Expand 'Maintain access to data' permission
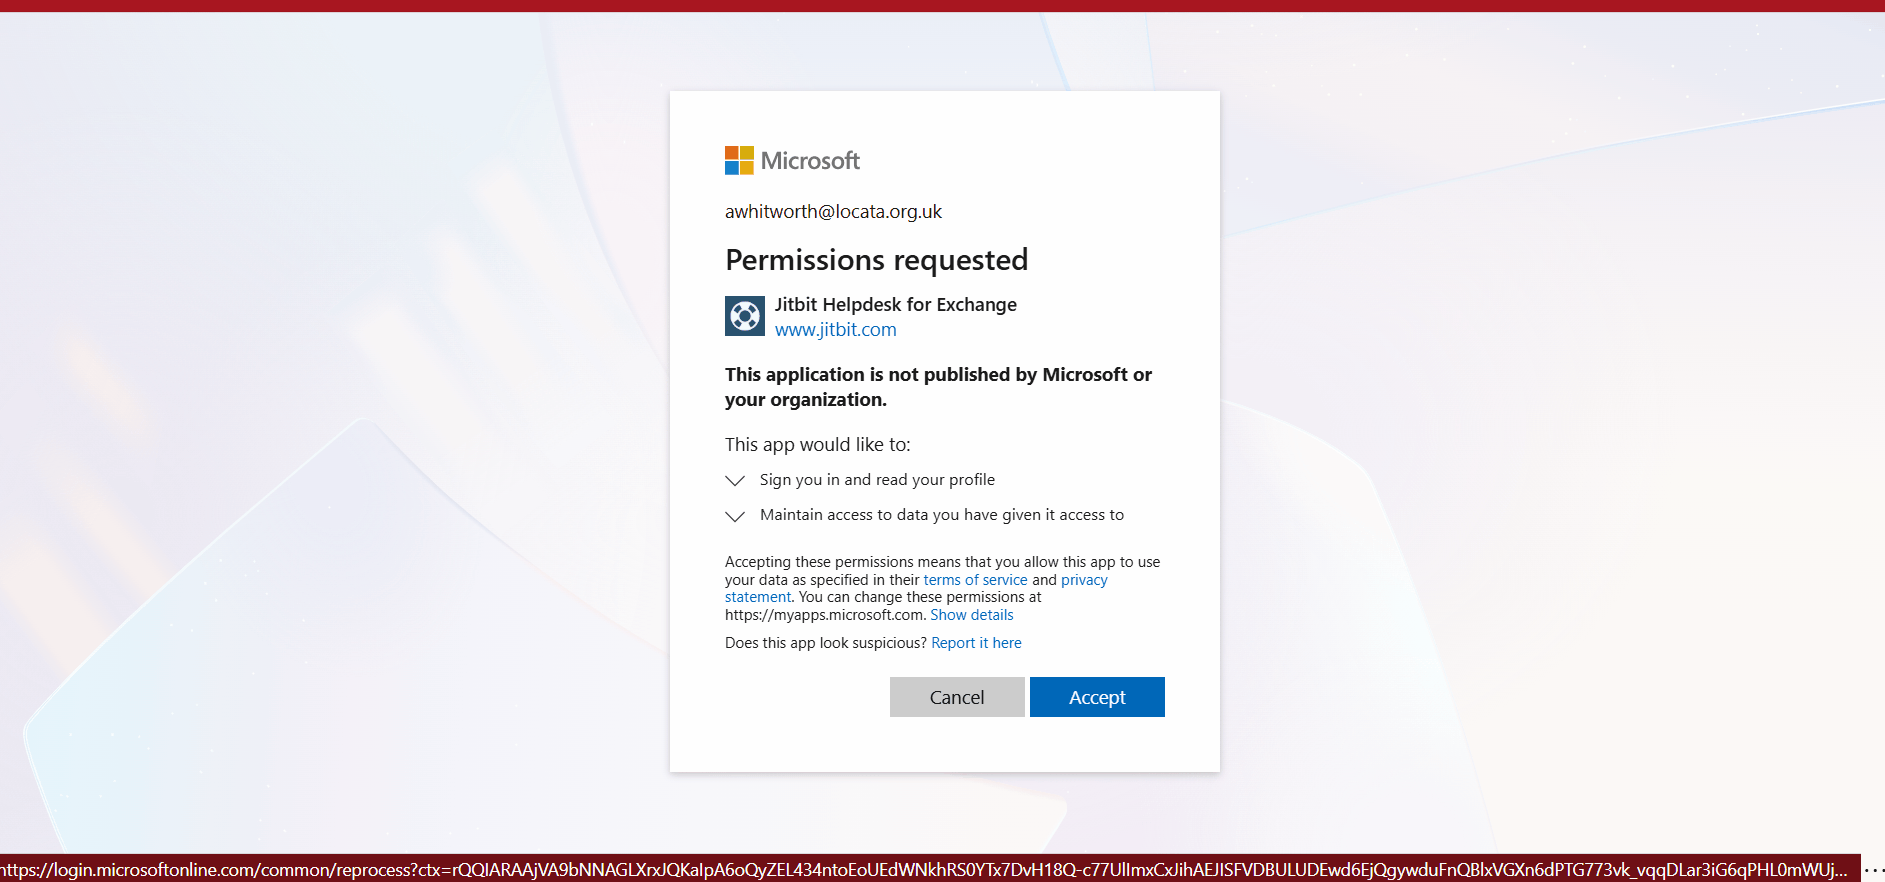The width and height of the screenshot is (1885, 882). click(x=735, y=515)
